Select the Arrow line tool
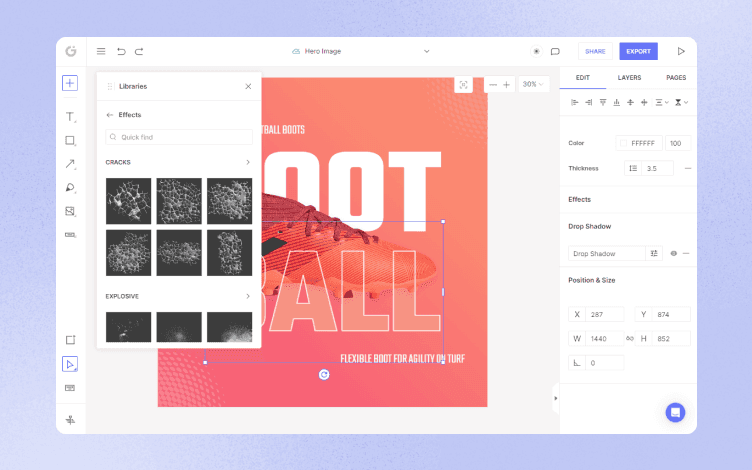The width and height of the screenshot is (752, 470). [70, 164]
